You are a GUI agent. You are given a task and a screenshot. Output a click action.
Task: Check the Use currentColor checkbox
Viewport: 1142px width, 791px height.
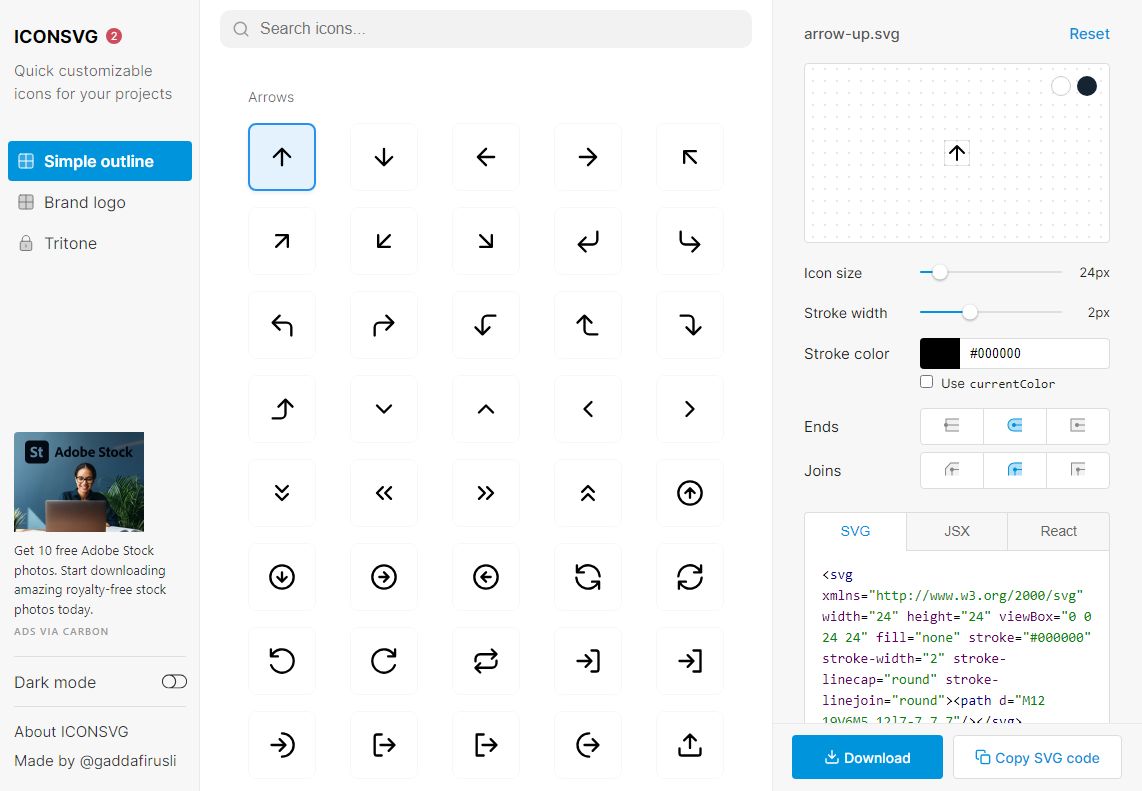926,382
